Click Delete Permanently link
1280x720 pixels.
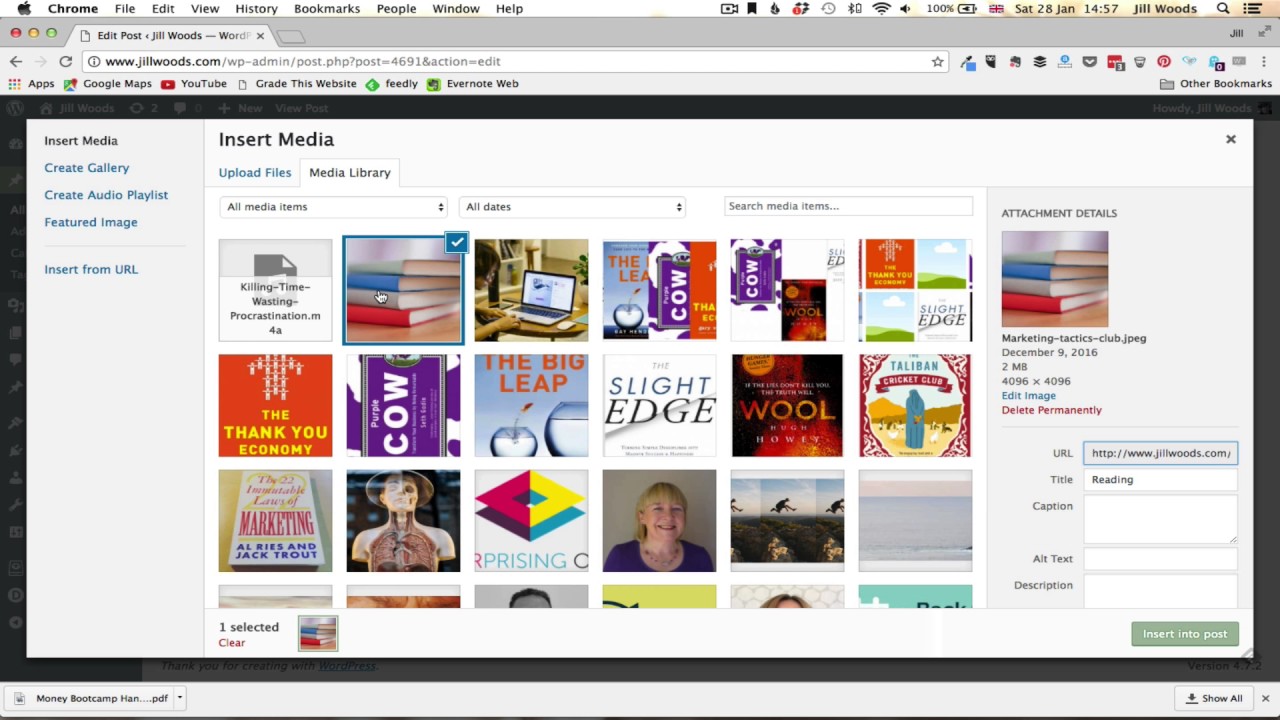1052,410
